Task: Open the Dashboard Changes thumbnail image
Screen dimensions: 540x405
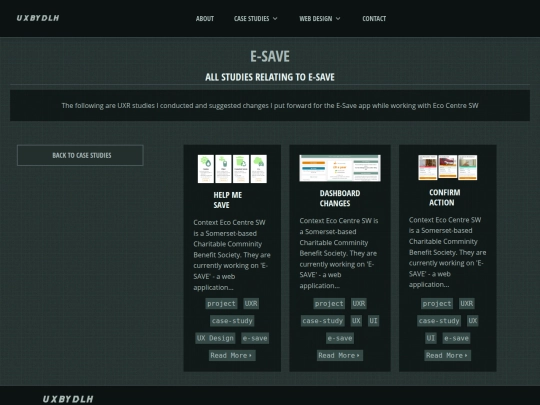Action: tap(340, 168)
